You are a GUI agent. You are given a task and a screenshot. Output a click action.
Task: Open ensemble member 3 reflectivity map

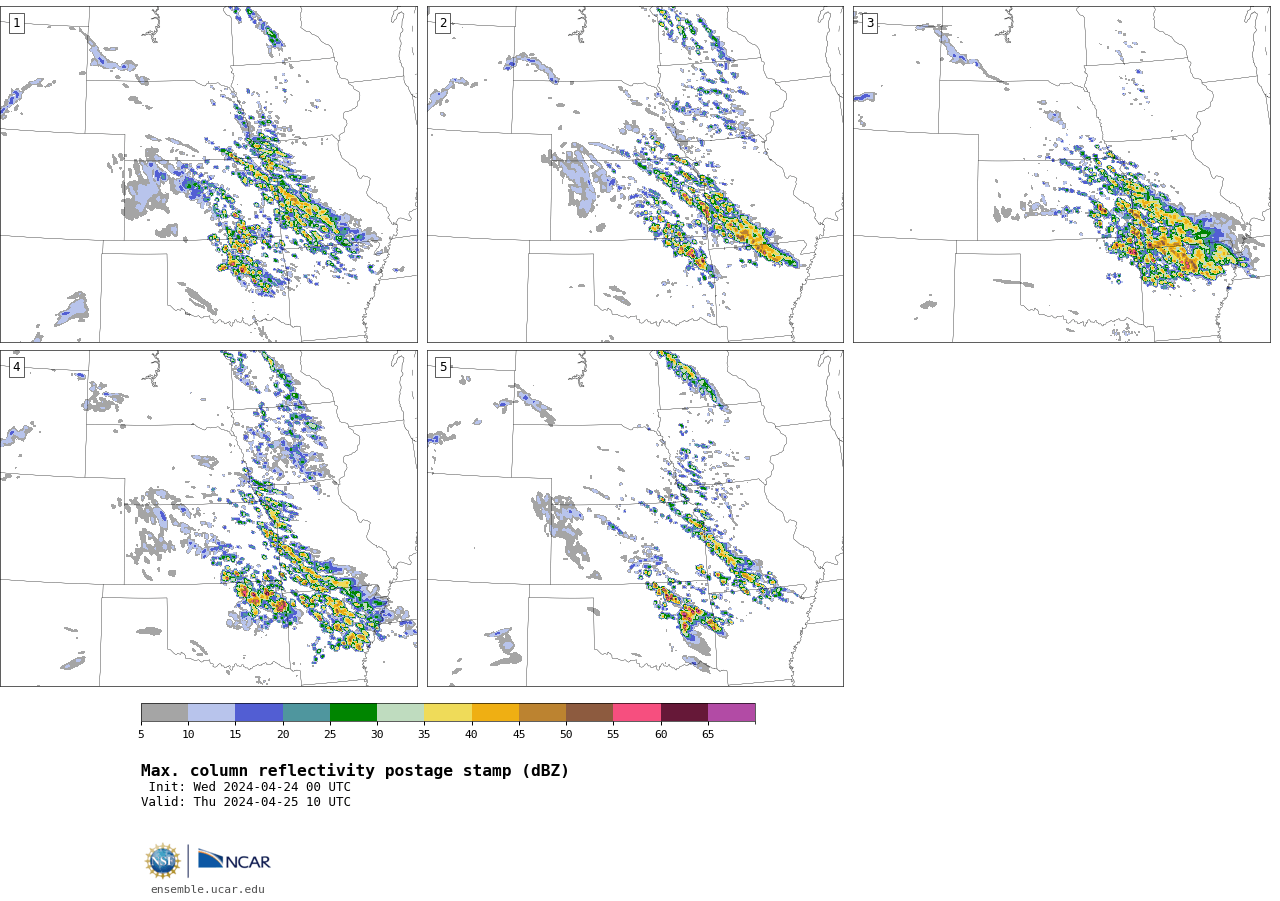1061,174
